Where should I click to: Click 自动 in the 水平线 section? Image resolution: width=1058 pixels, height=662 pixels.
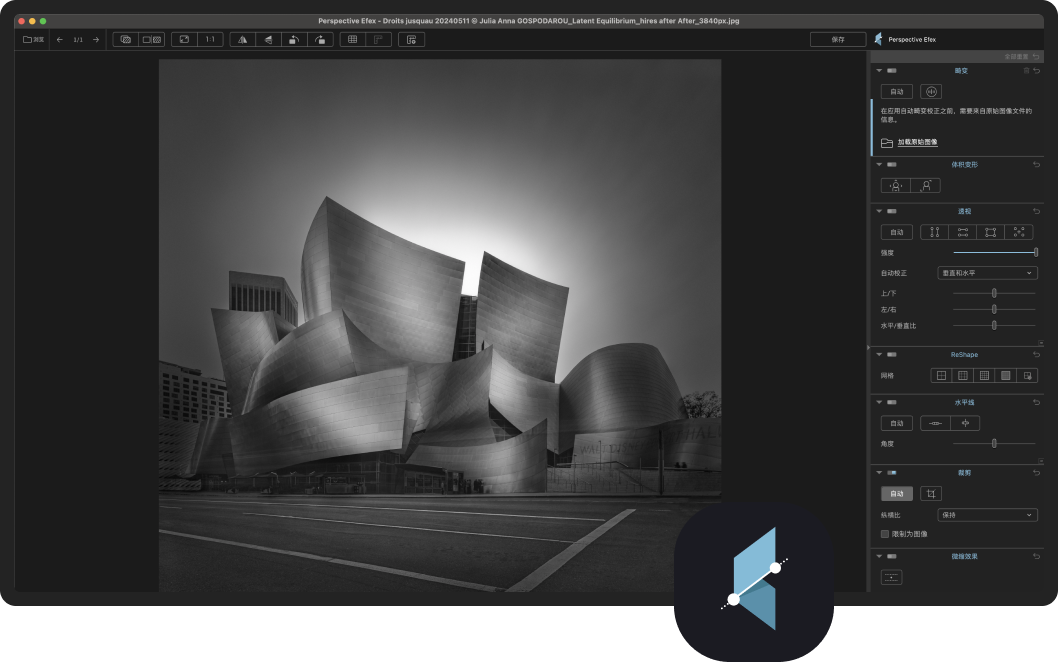pos(897,424)
